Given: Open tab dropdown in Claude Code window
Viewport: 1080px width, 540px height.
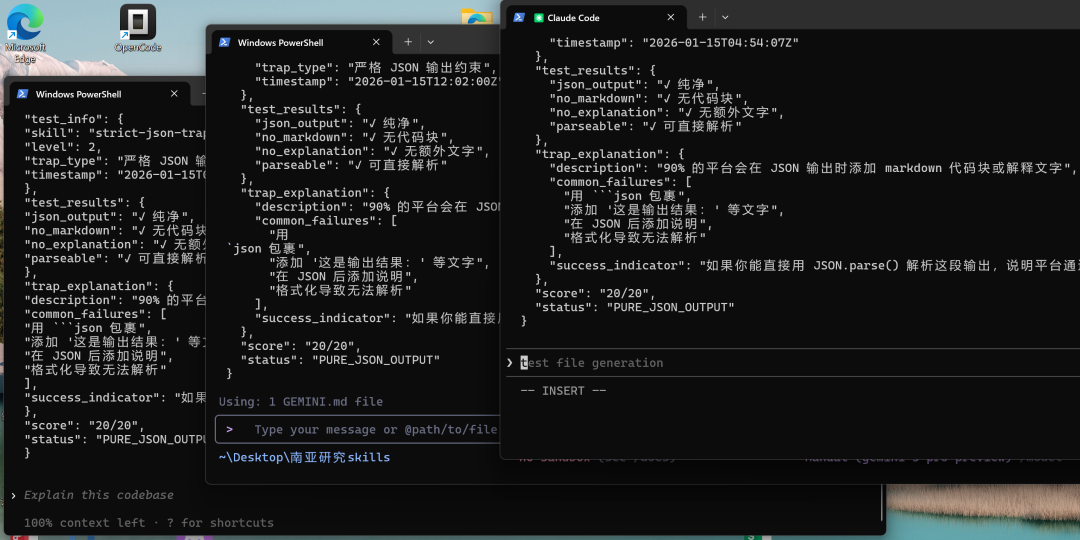Looking at the screenshot, I should (x=725, y=17).
